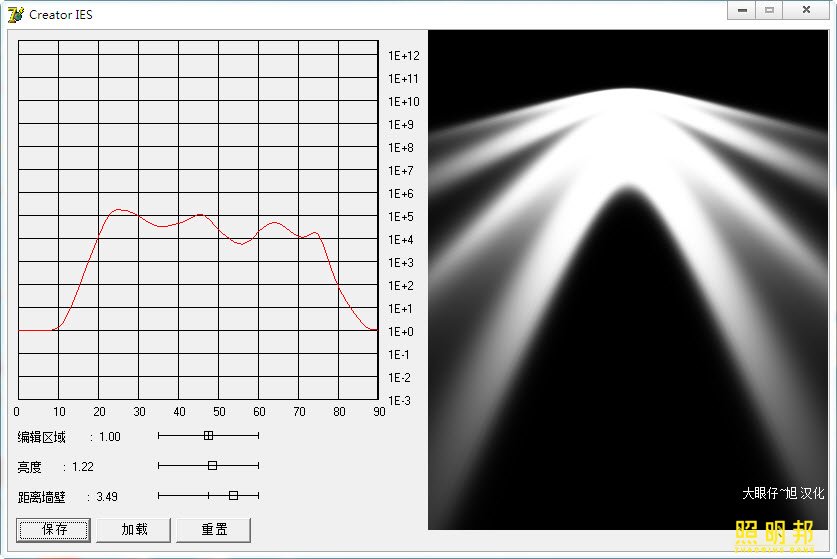Click the maximize window button
837x559 pixels.
point(769,10)
